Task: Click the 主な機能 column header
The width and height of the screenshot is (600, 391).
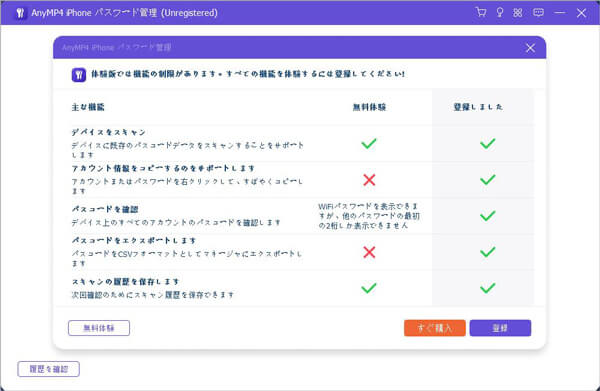Action: coord(88,107)
